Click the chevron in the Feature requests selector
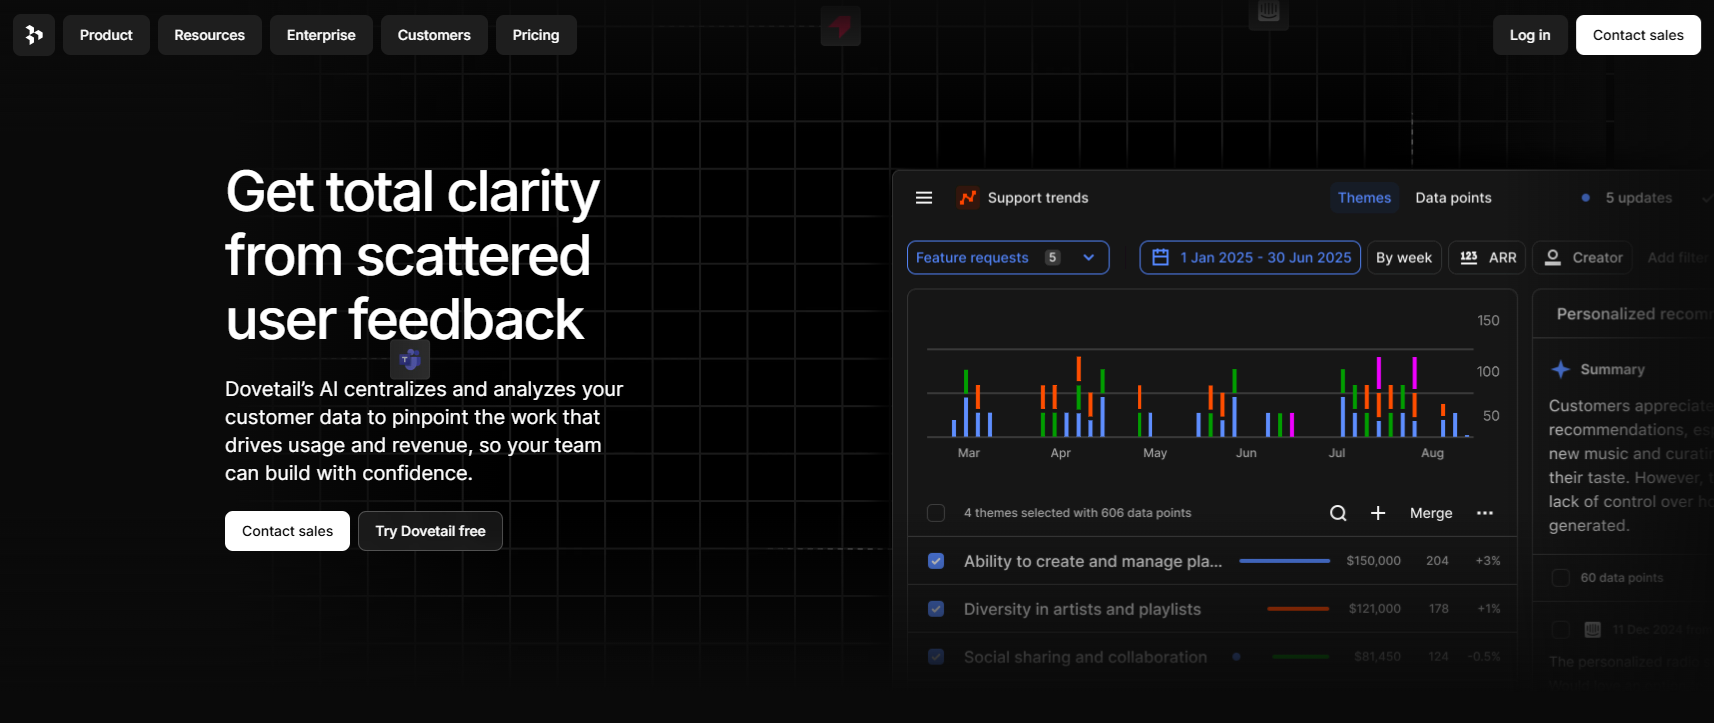1714x723 pixels. pyautogui.click(x=1089, y=257)
